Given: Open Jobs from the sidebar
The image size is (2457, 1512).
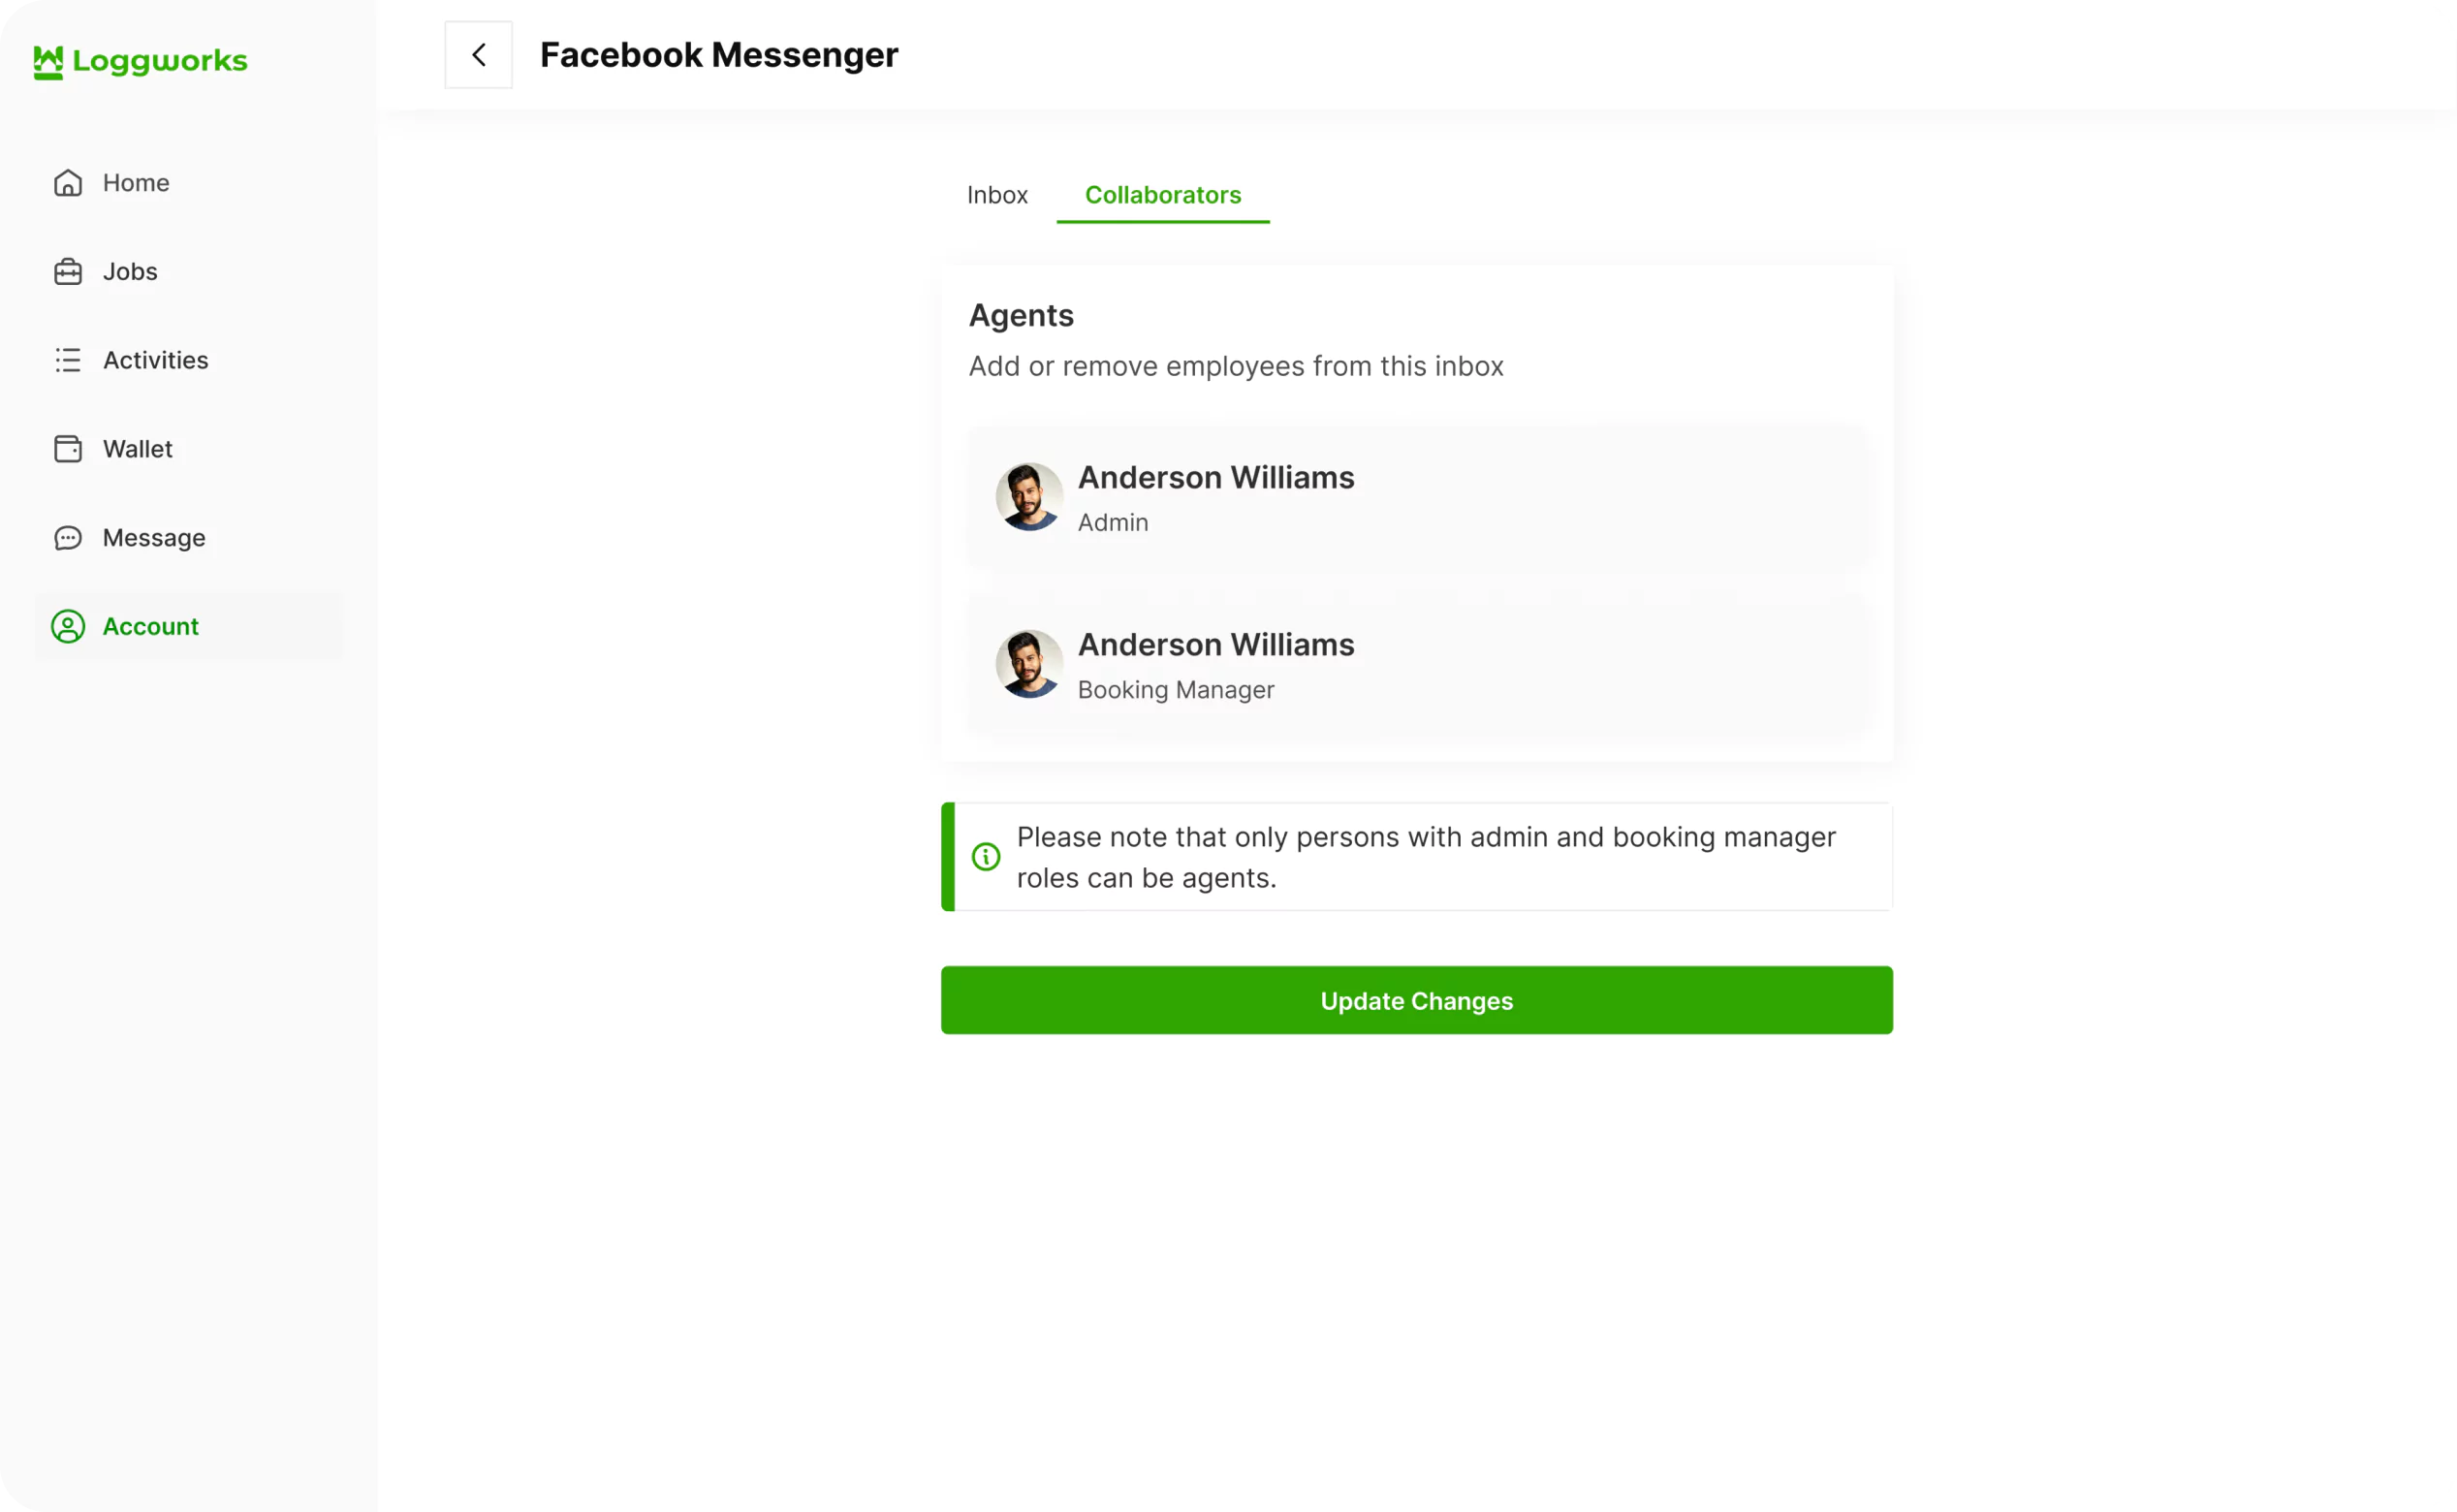Looking at the screenshot, I should click(x=130, y=272).
